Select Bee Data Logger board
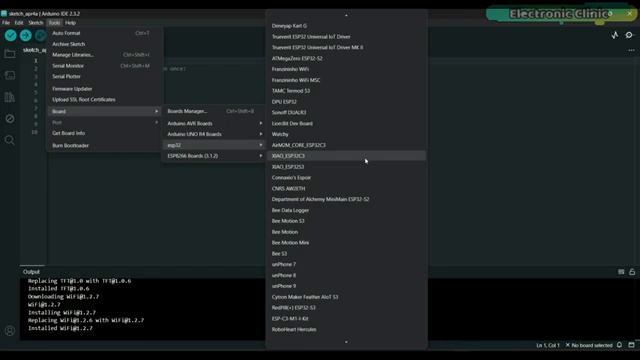The width and height of the screenshot is (640, 360). tap(347, 210)
